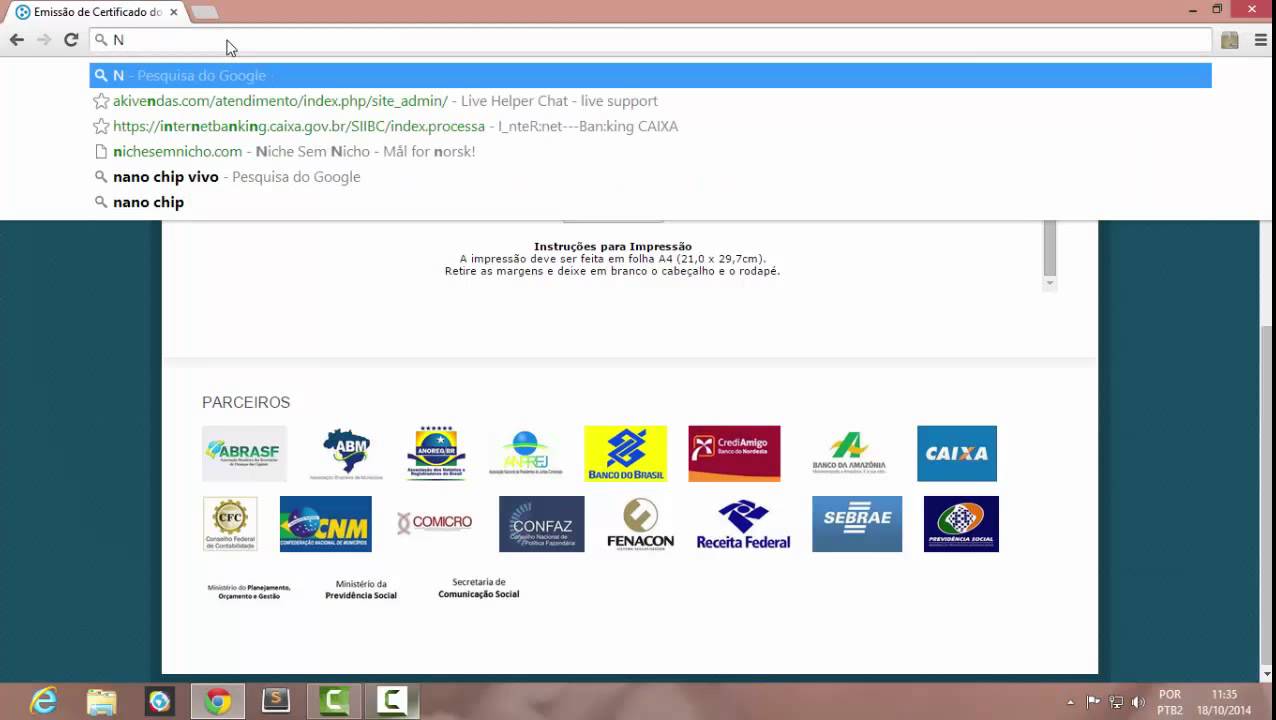Click the Banco do Brasil logo
Viewport: 1276px width, 720px height.
pyautogui.click(x=625, y=453)
